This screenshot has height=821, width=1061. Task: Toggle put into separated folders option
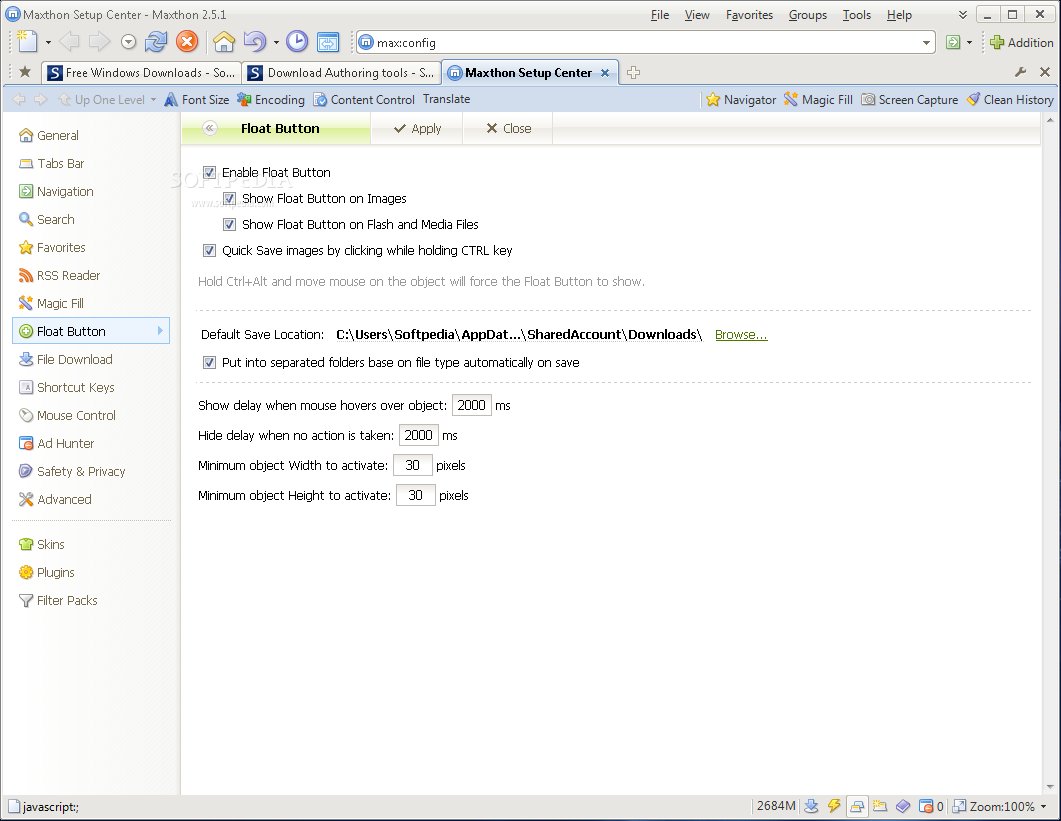(210, 363)
